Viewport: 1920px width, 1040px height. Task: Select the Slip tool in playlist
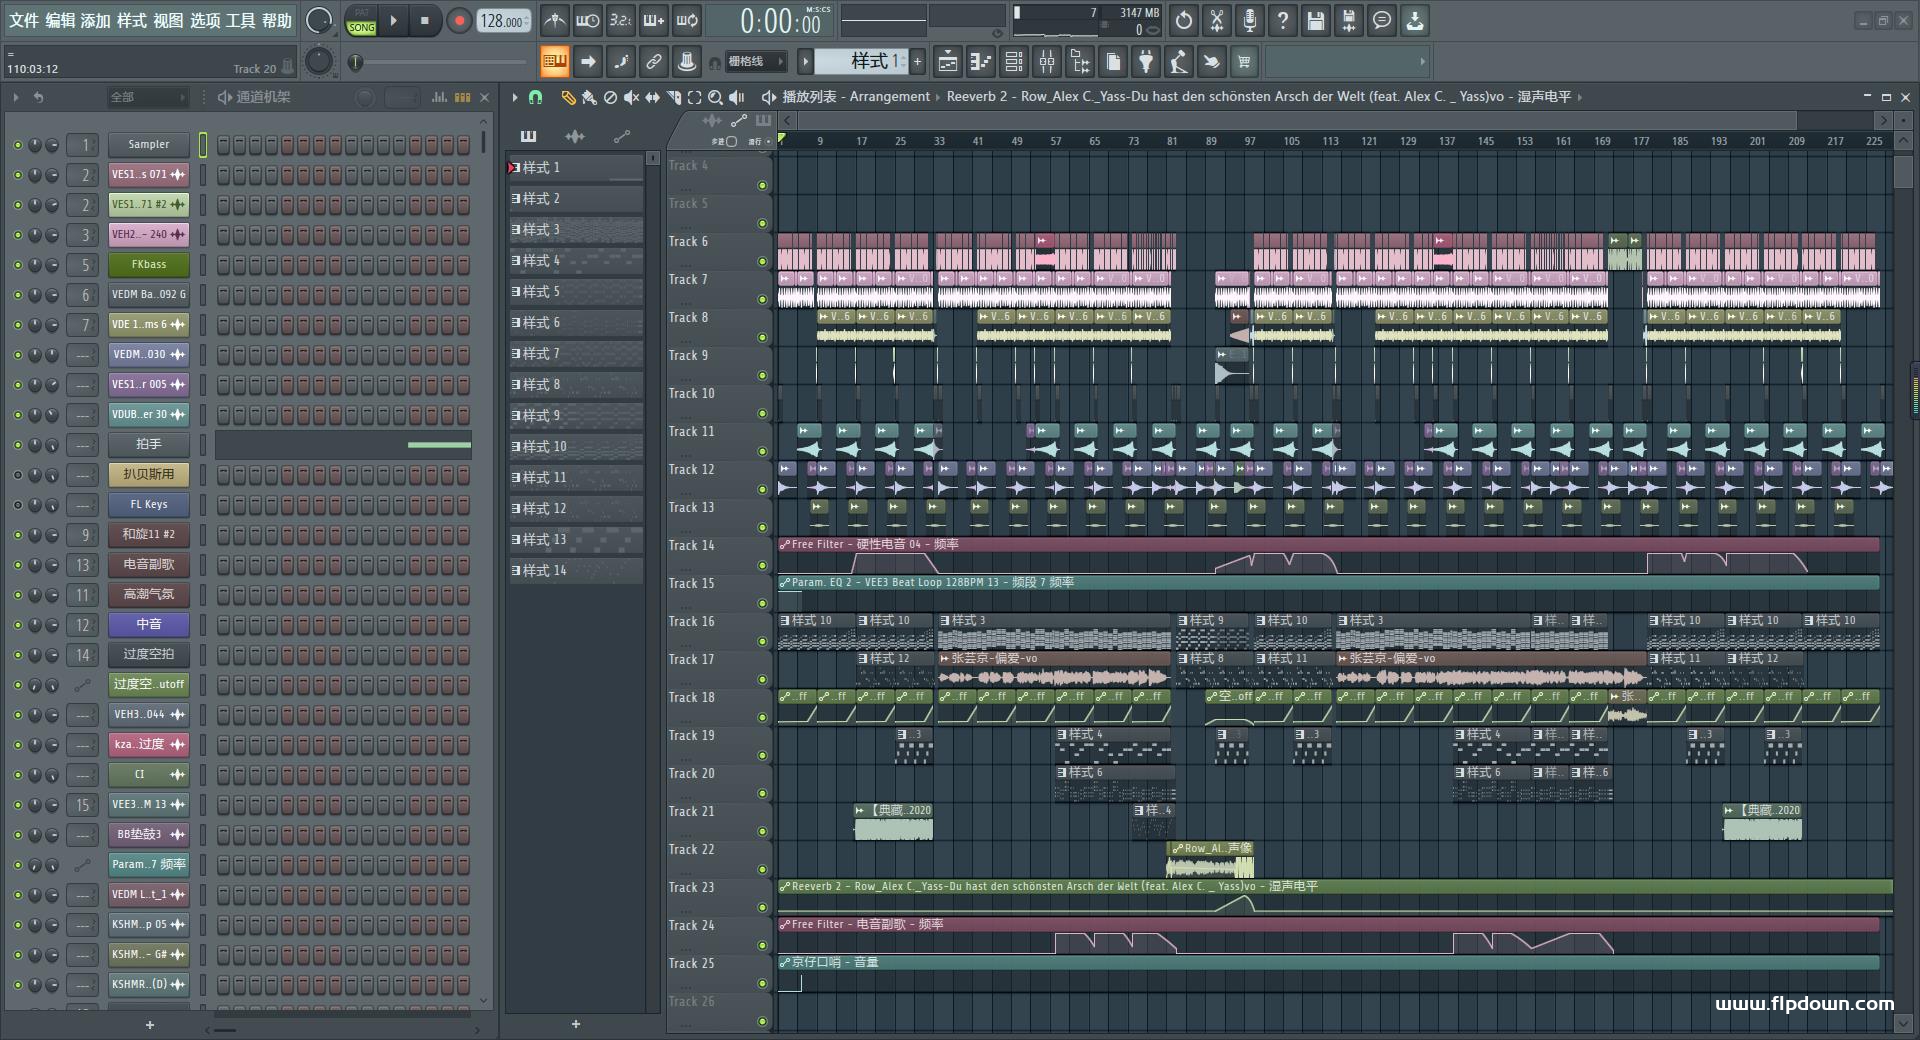click(x=652, y=97)
